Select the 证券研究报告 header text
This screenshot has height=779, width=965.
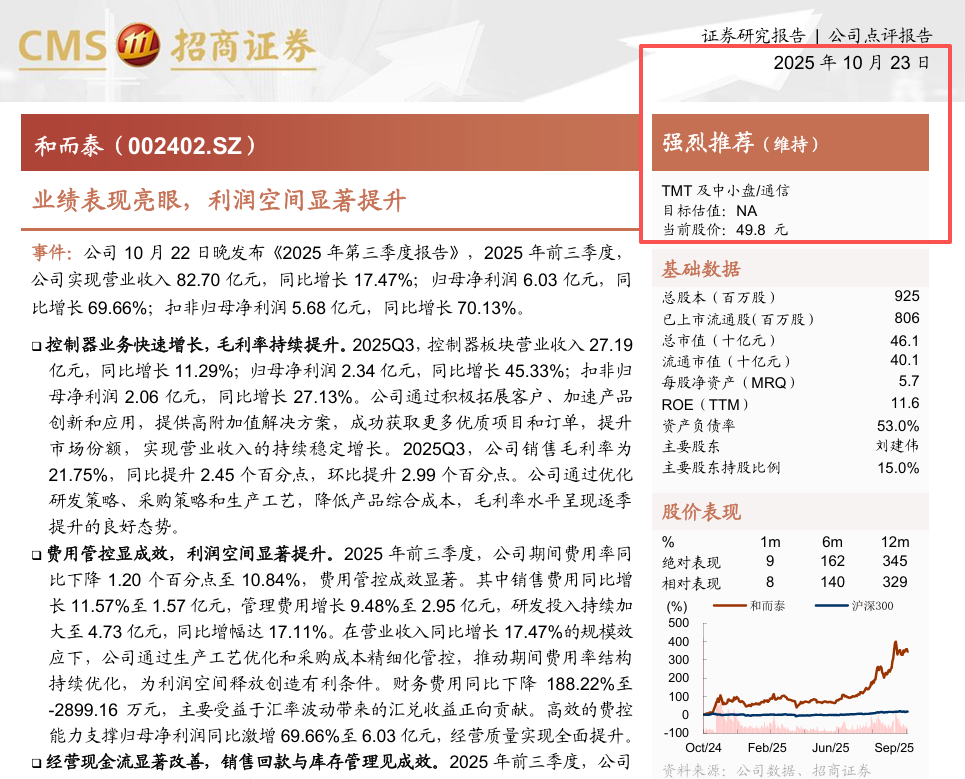click(x=753, y=36)
